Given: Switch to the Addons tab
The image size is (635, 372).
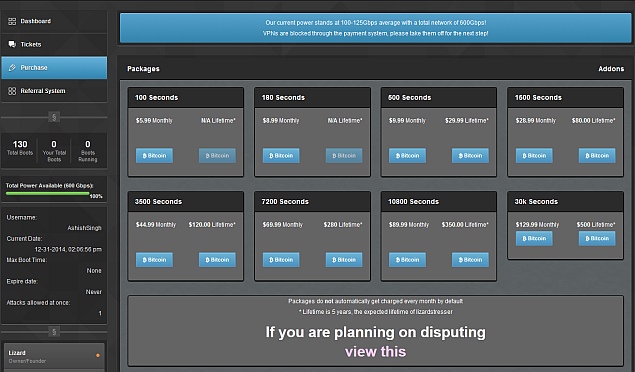Looking at the screenshot, I should click(611, 69).
